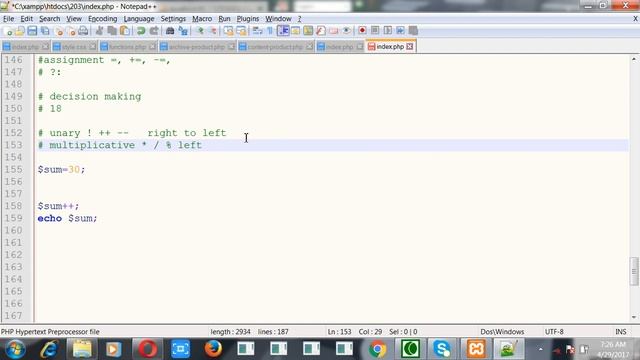Click the Zoom Out toolbar icon
Screen dimensions: 640x360
pyautogui.click(x=213, y=31)
